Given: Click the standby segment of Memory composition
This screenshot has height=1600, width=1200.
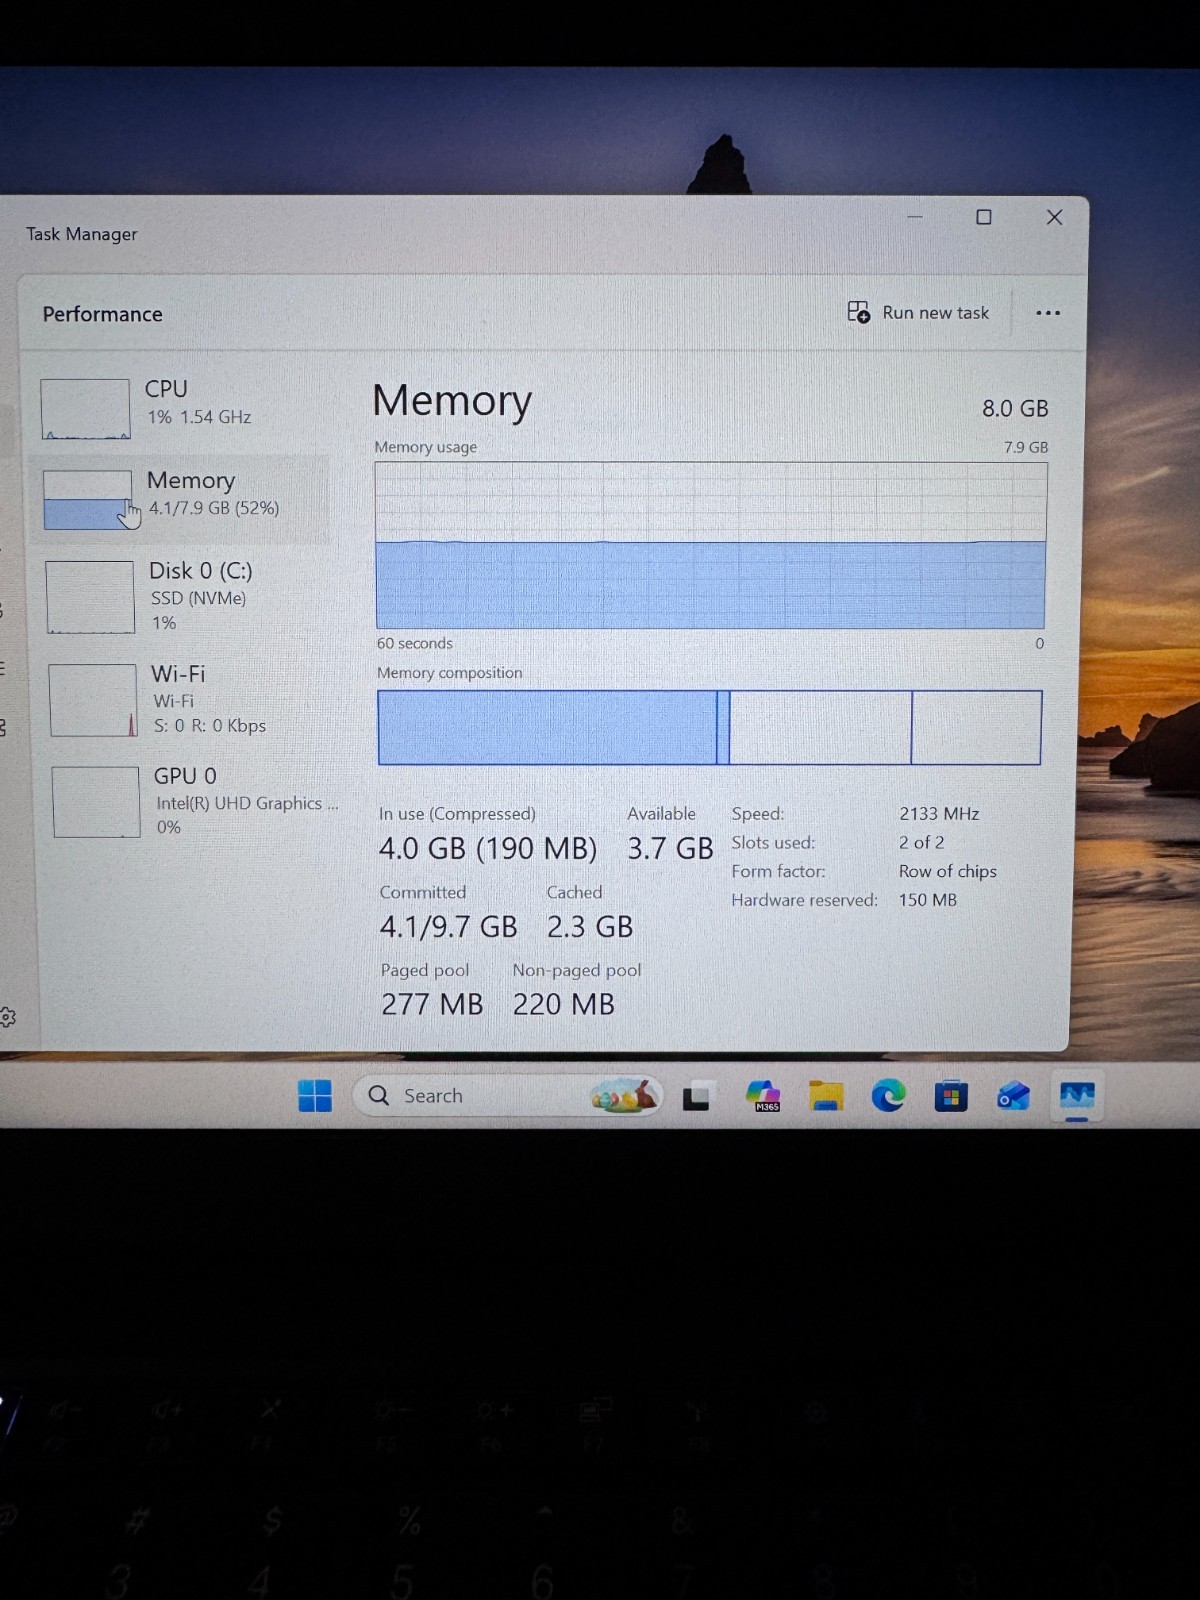Looking at the screenshot, I should (x=821, y=727).
